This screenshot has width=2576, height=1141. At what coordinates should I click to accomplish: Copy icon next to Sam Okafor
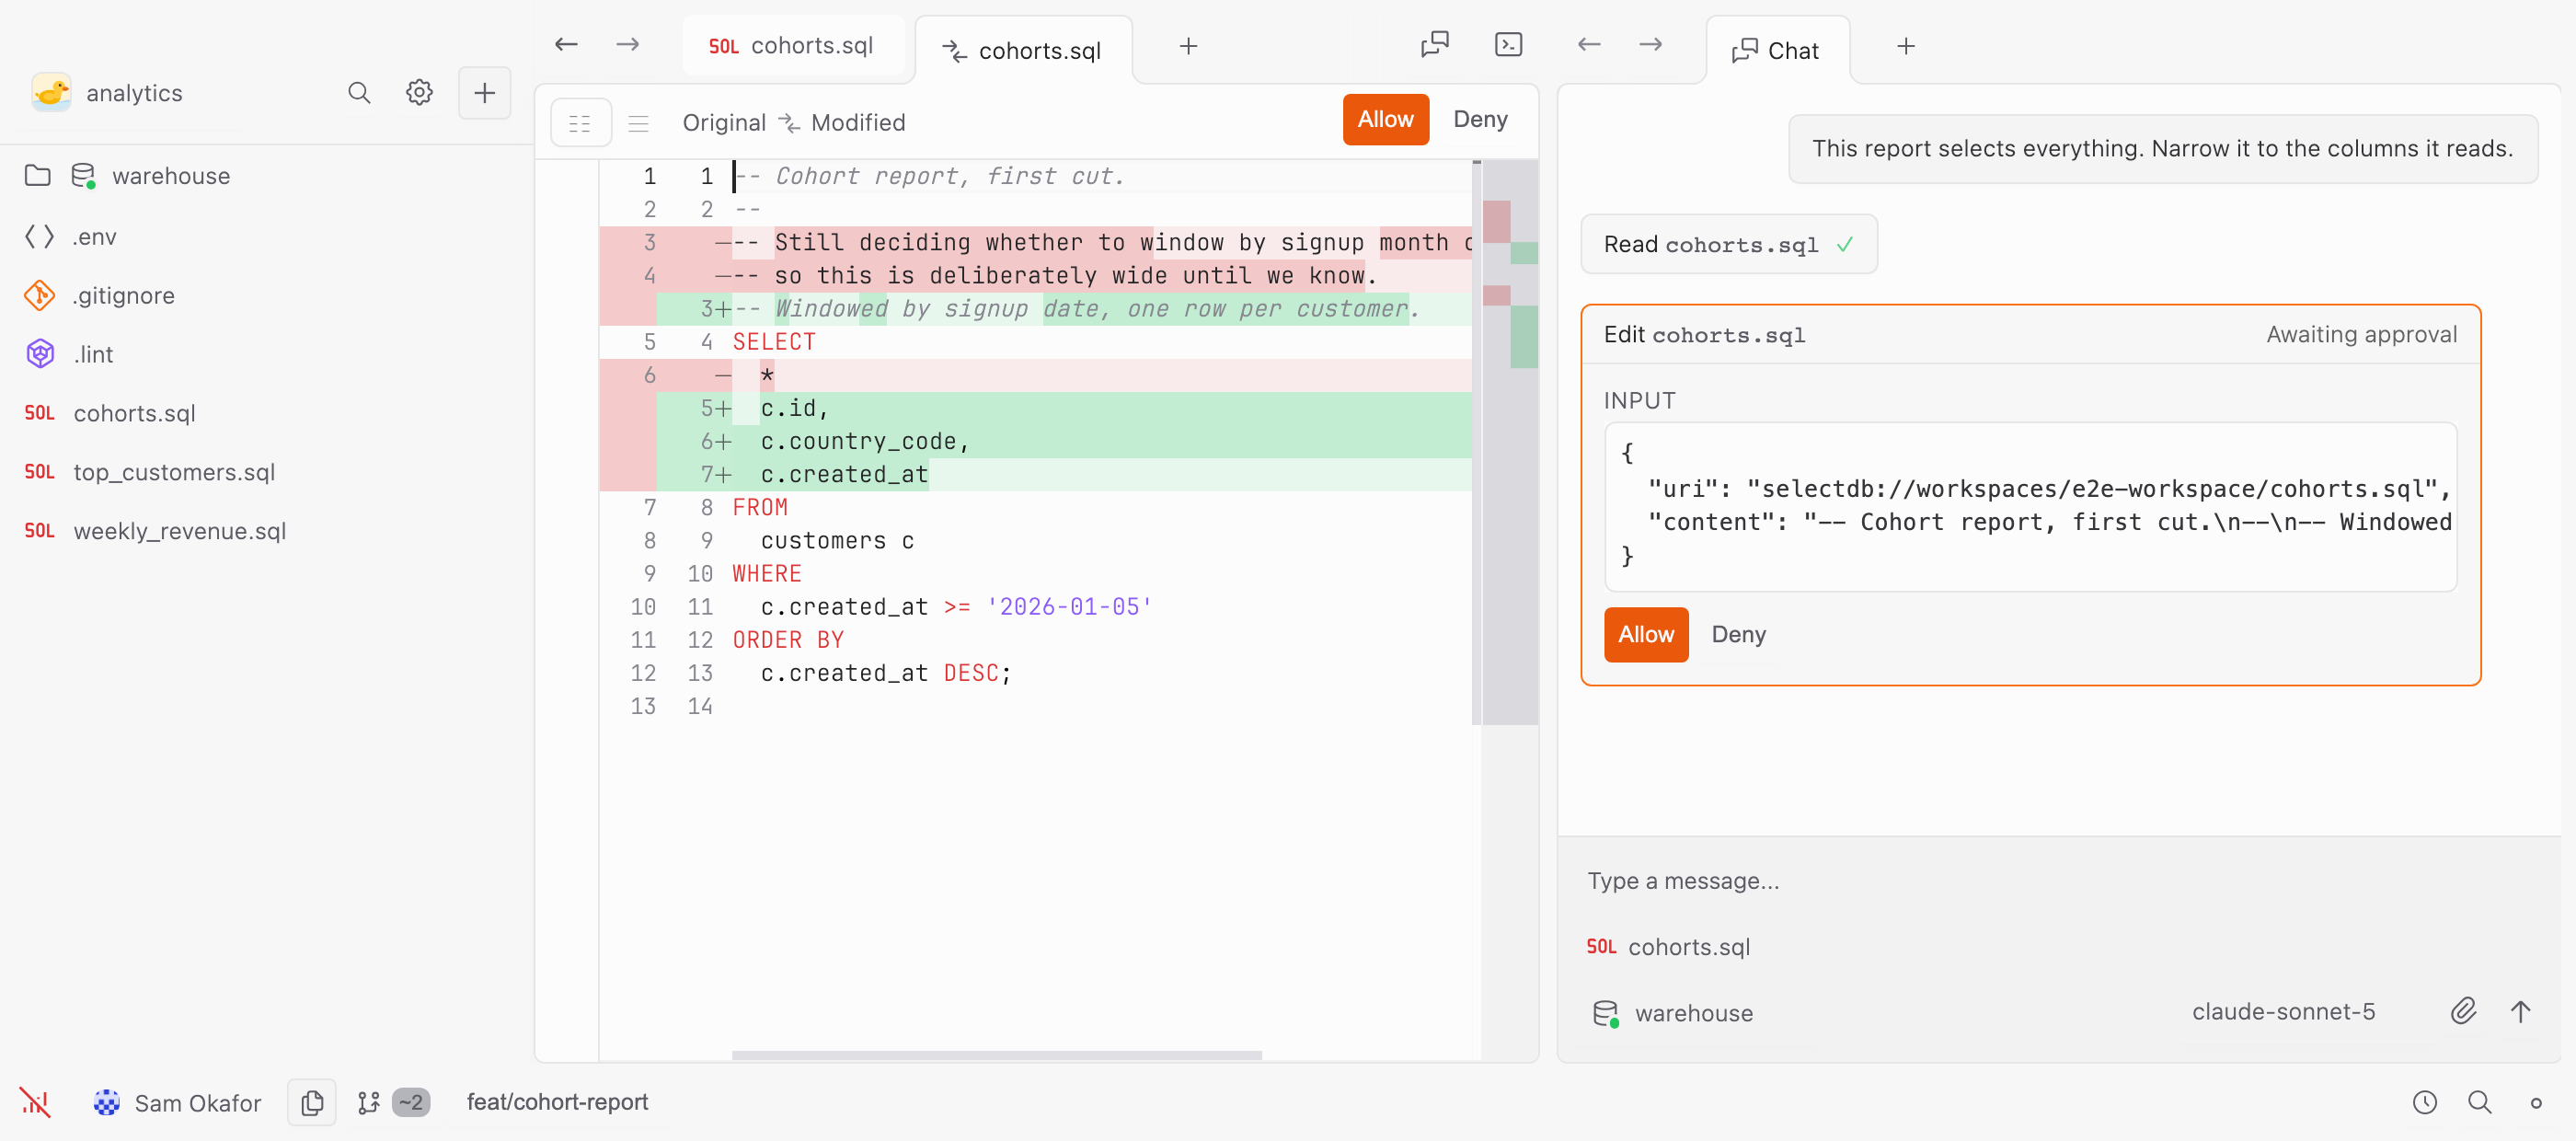(x=312, y=1102)
